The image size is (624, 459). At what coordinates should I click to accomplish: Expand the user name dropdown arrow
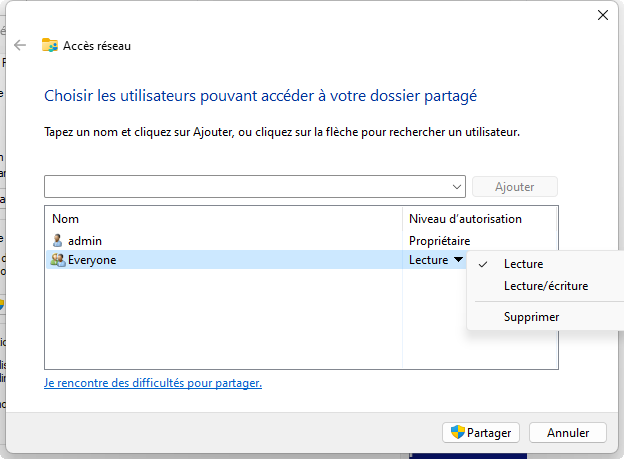coord(457,187)
